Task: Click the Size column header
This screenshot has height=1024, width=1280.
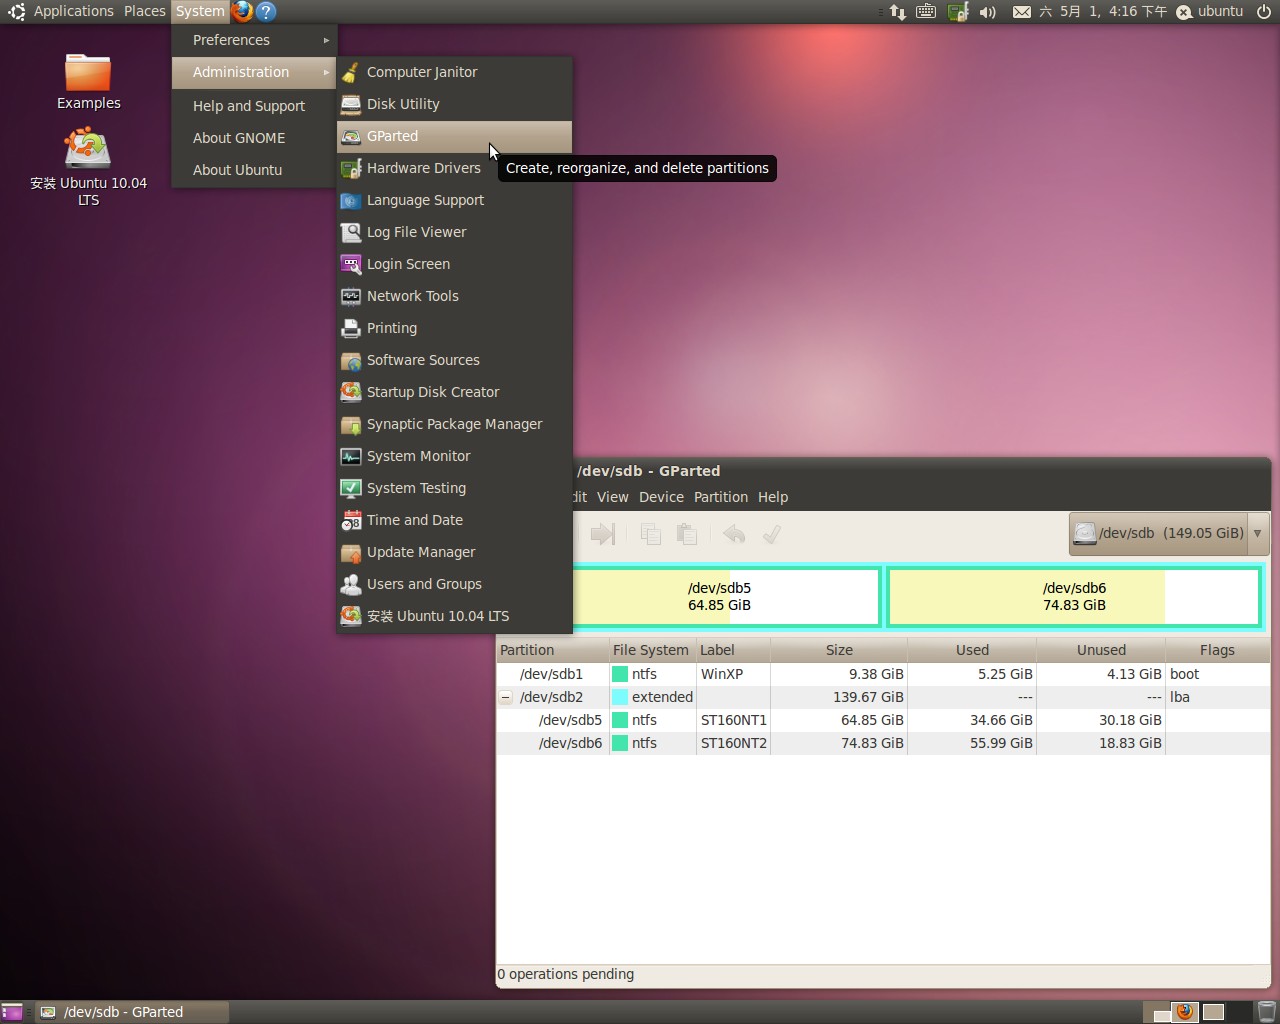Action: (x=839, y=650)
